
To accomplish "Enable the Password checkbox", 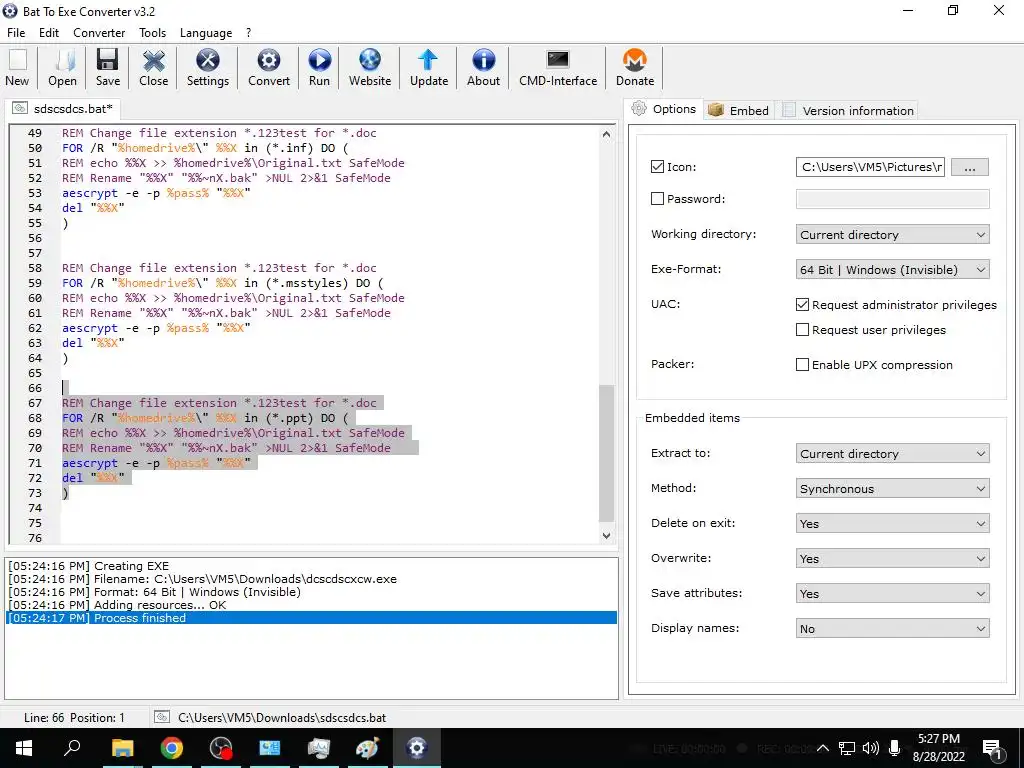I will point(658,199).
